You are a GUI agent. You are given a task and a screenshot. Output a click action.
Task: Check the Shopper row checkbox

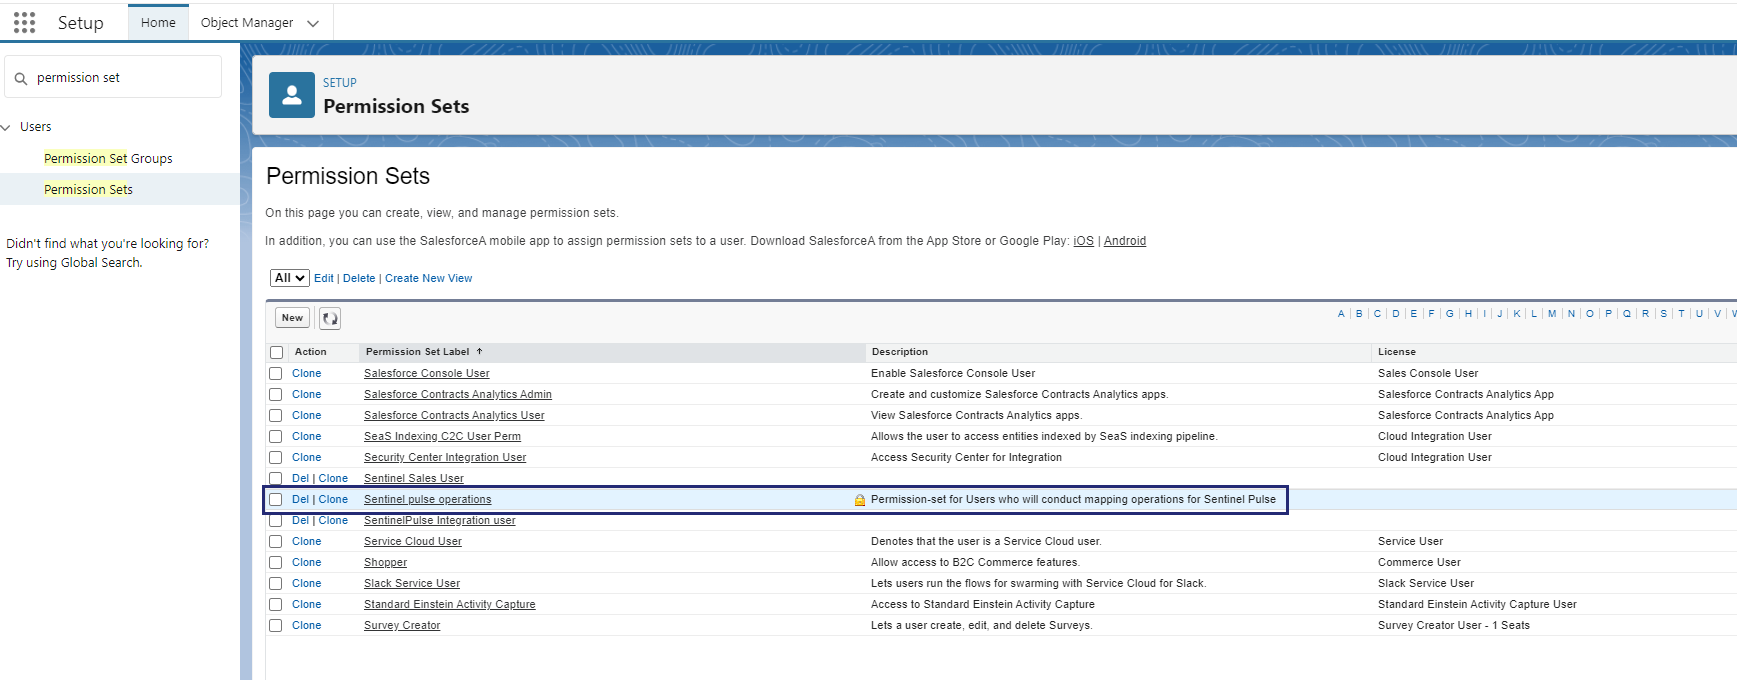(276, 562)
